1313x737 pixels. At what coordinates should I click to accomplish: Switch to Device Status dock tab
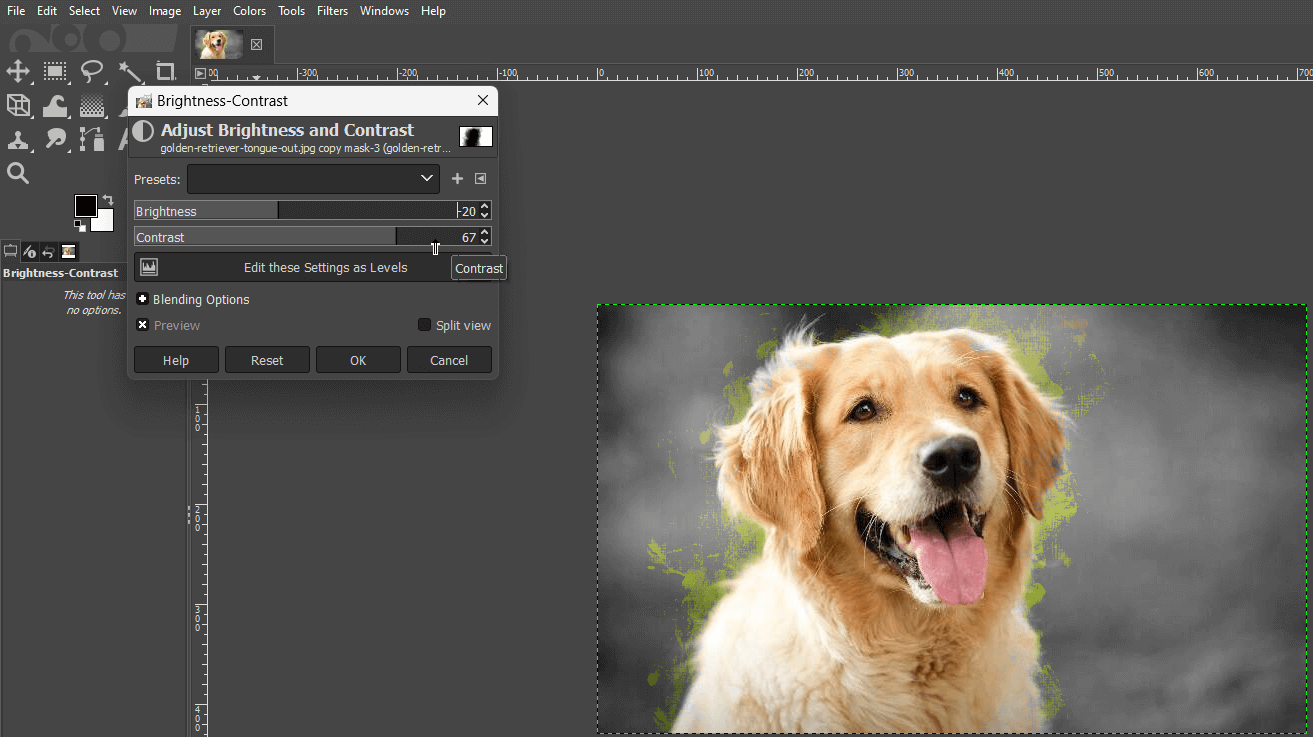click(x=30, y=251)
